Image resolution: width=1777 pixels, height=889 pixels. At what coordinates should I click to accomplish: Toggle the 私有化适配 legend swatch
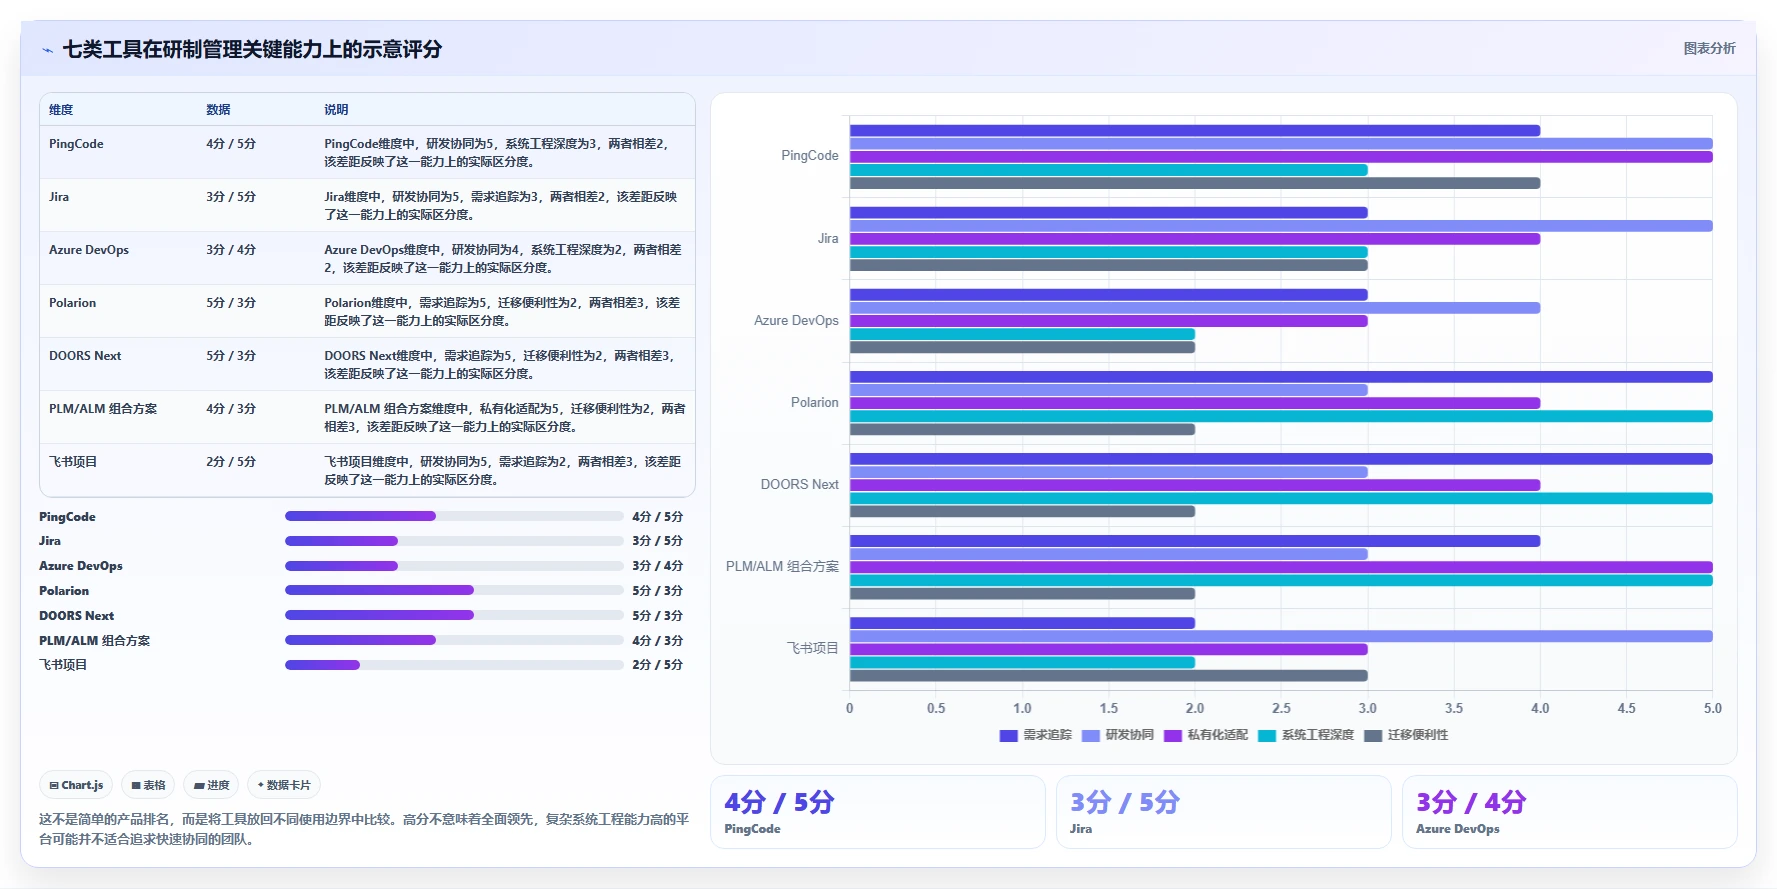(x=1173, y=735)
